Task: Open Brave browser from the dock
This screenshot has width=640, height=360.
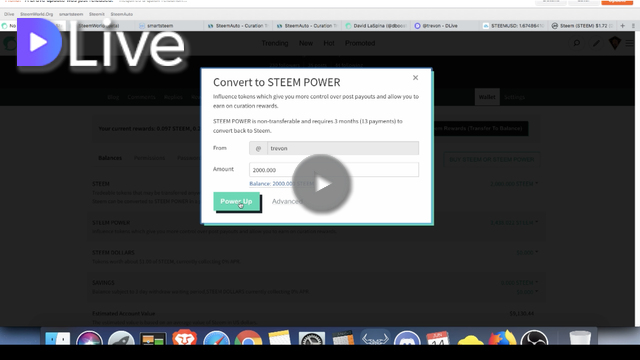Action: [184, 338]
